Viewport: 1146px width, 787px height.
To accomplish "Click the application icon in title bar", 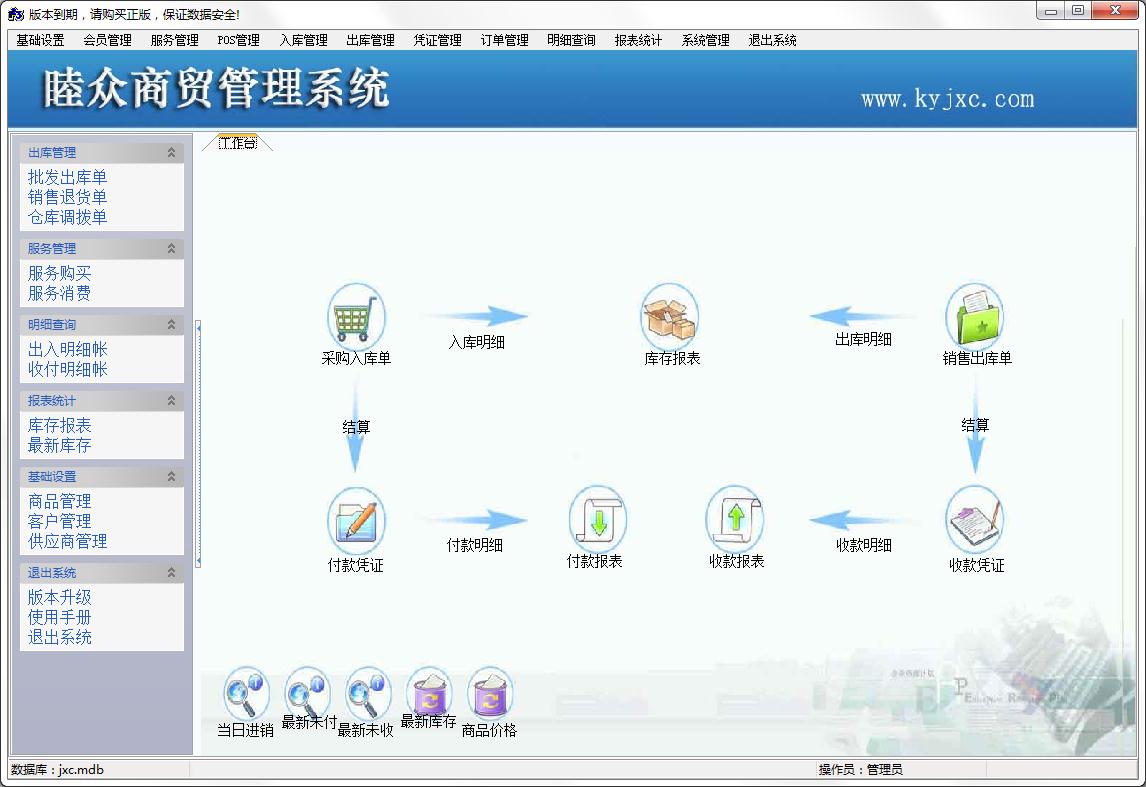I will (x=15, y=14).
